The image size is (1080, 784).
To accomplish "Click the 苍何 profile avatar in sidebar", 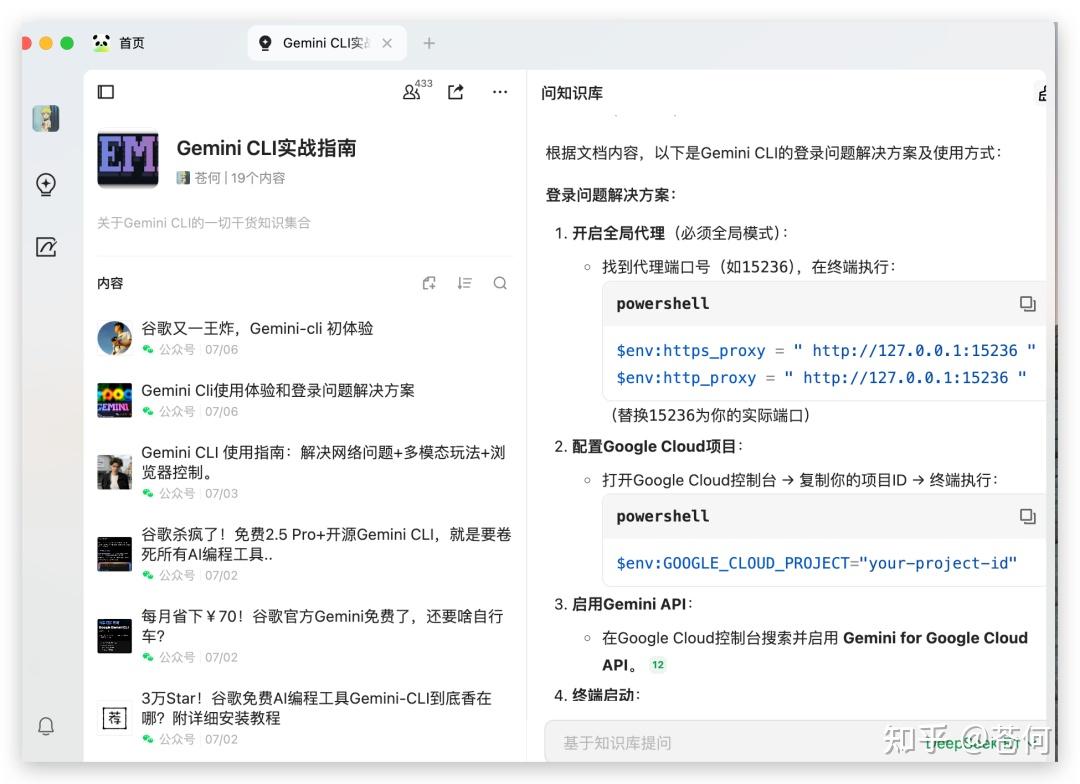I will coord(46,118).
